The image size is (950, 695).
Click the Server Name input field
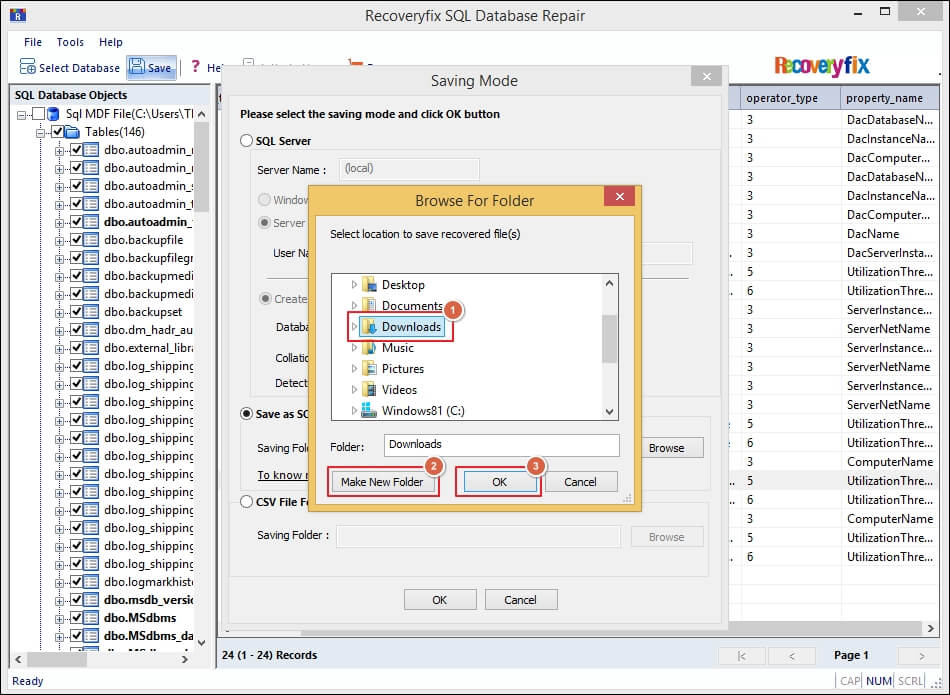click(x=409, y=169)
